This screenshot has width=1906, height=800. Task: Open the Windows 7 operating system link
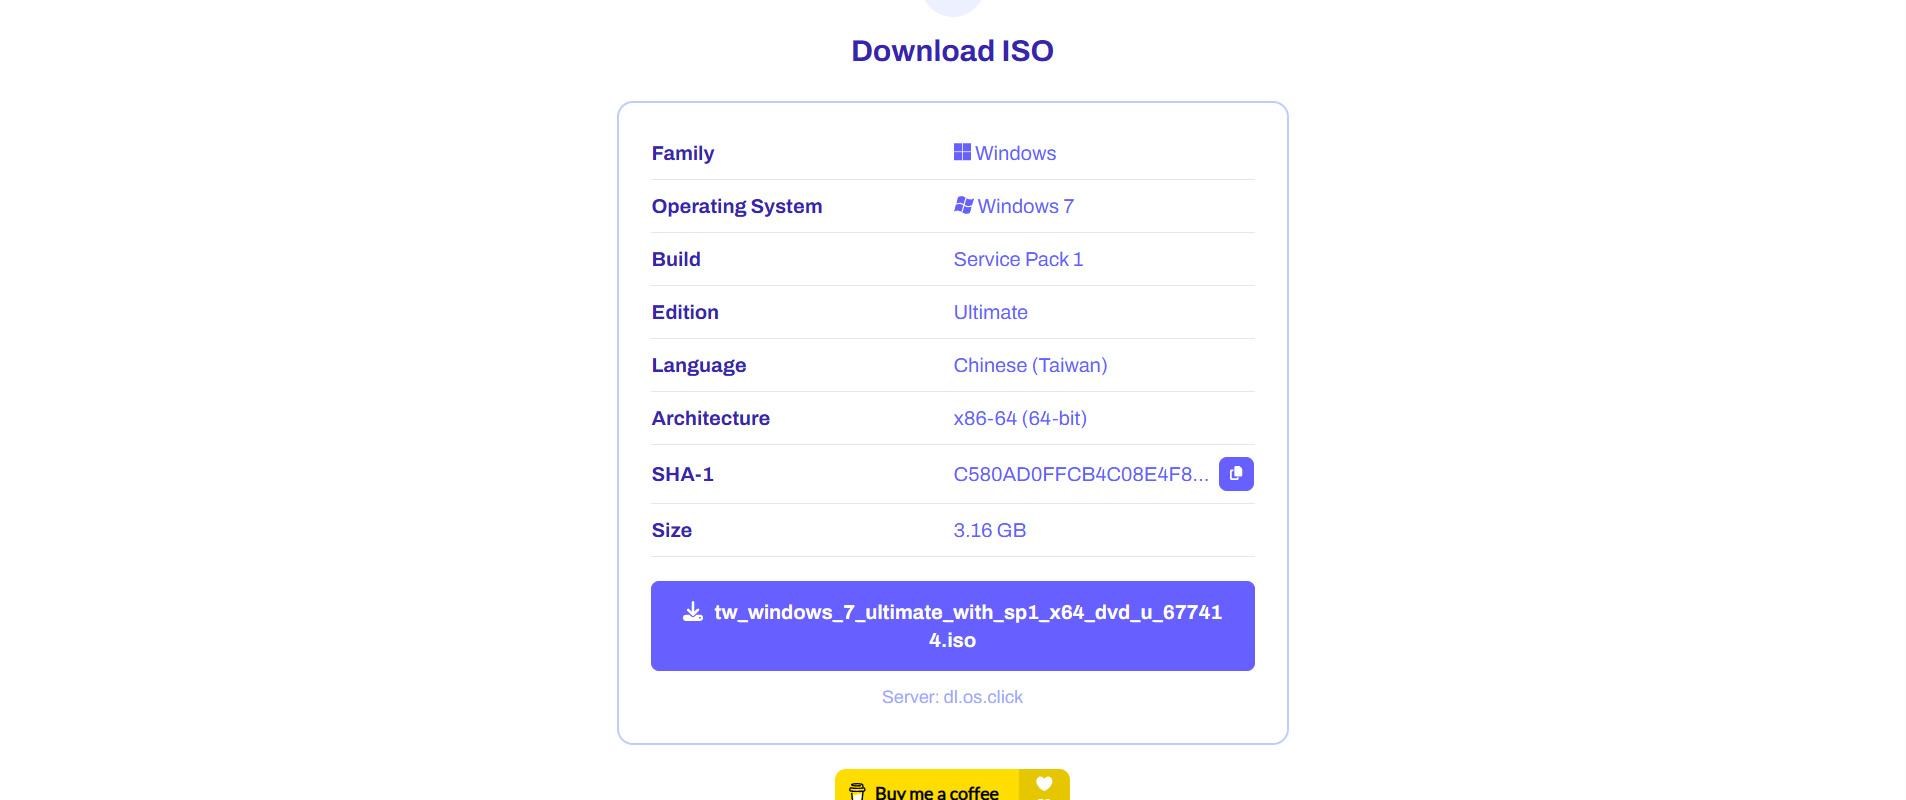1014,206
